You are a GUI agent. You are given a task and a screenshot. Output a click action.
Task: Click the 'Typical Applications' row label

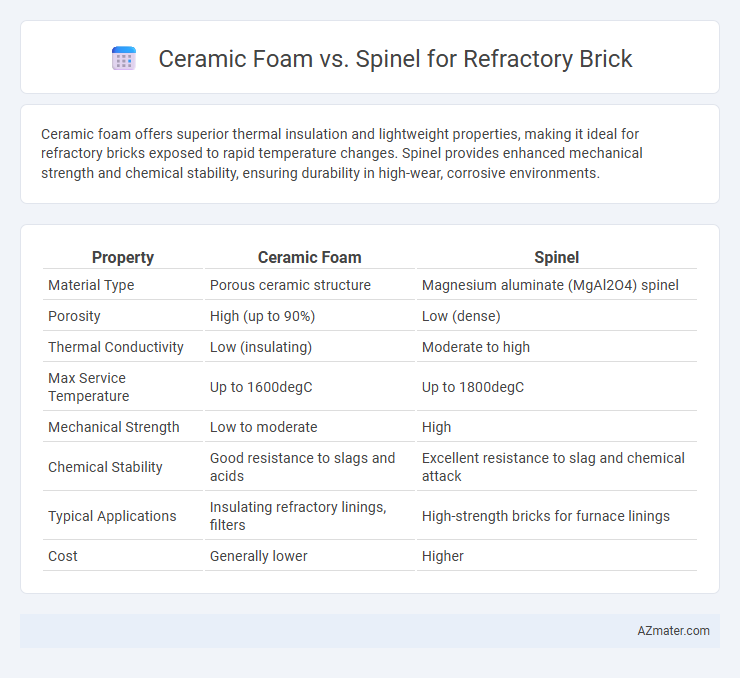112,516
